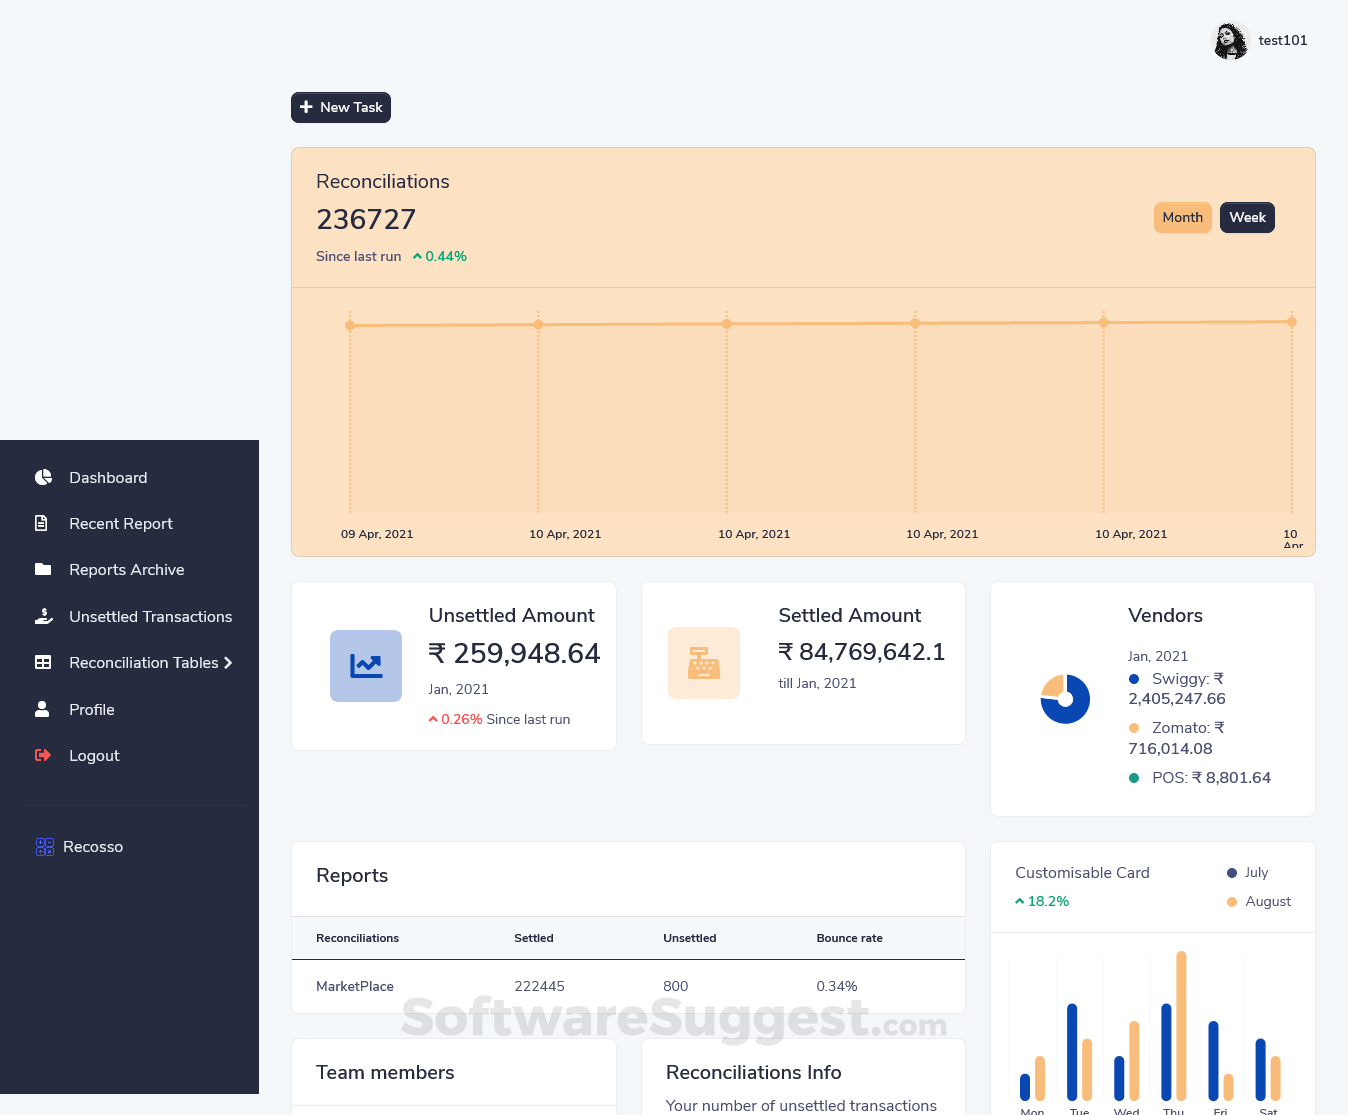Image resolution: width=1348 pixels, height=1115 pixels.
Task: Switch reconciliations chart to Month view
Action: (1182, 218)
